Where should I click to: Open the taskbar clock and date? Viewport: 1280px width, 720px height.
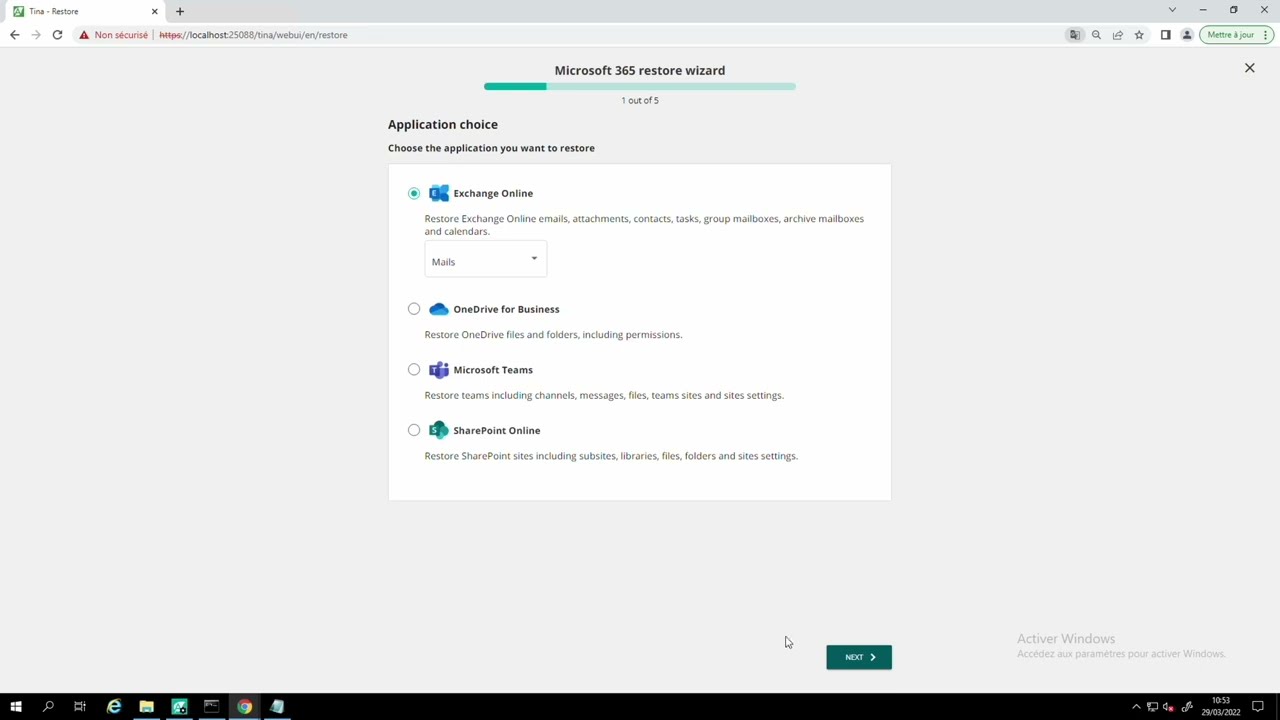coord(1221,707)
